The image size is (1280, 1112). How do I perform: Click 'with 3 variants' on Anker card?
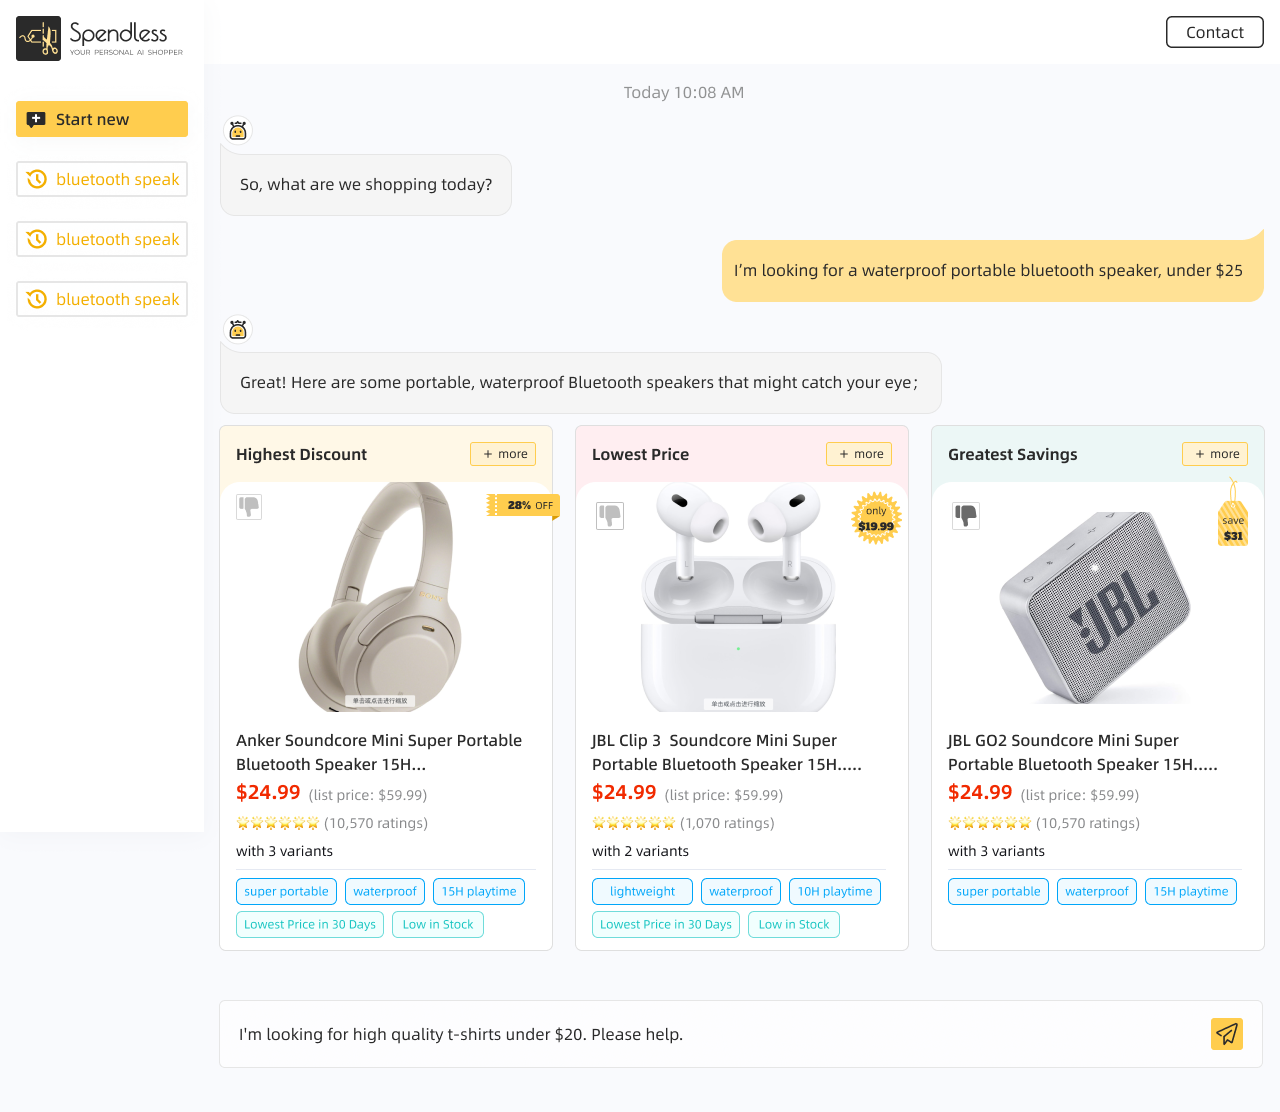pyautogui.click(x=284, y=851)
